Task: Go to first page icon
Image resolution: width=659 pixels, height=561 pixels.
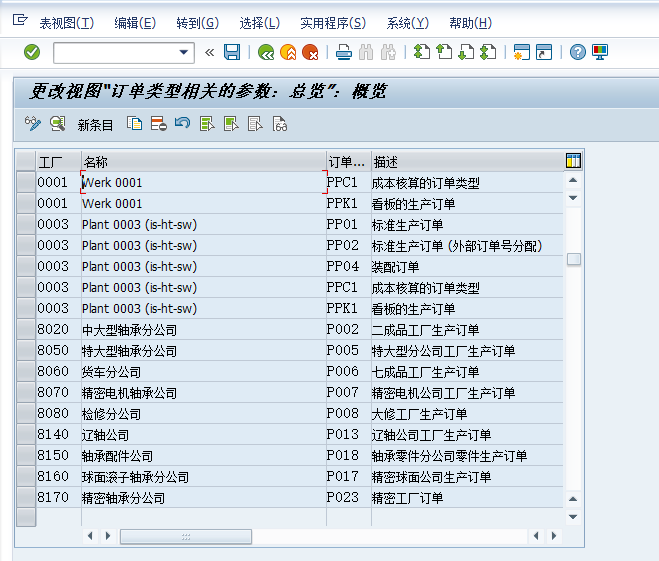Action: coord(422,52)
